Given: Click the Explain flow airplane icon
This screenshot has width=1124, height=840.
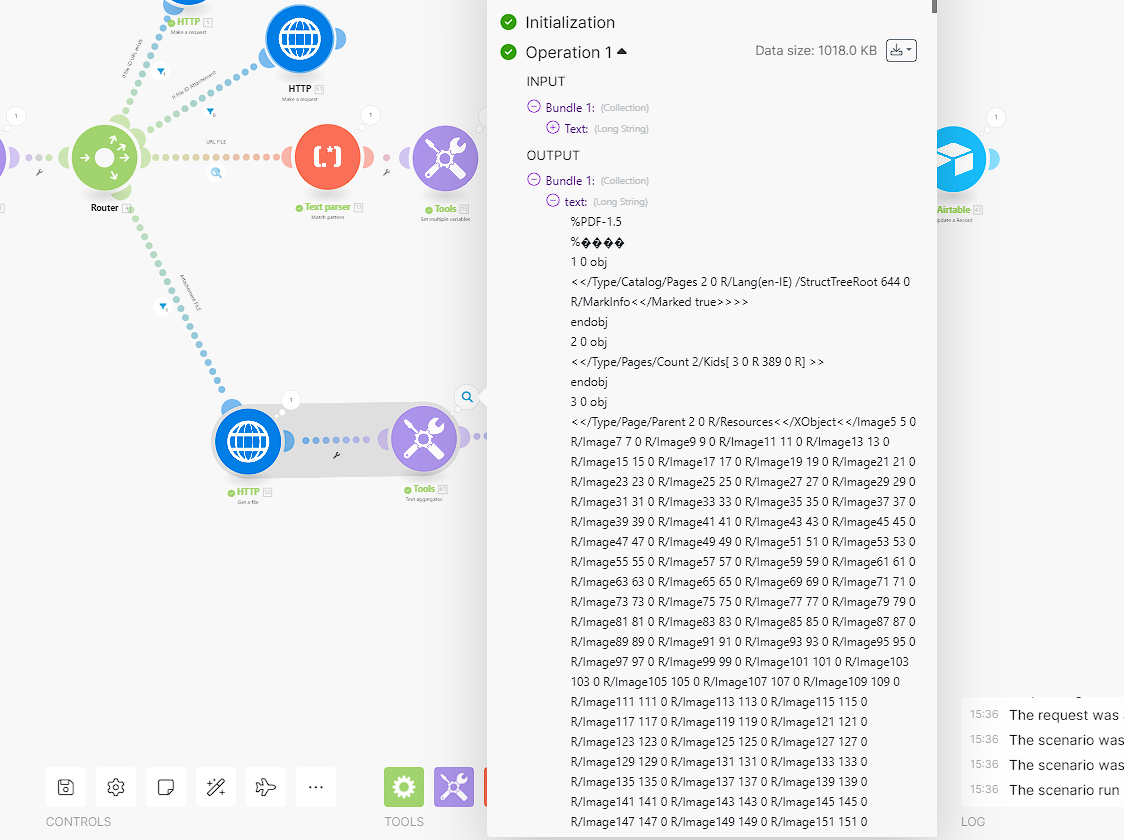Looking at the screenshot, I should pyautogui.click(x=265, y=787).
